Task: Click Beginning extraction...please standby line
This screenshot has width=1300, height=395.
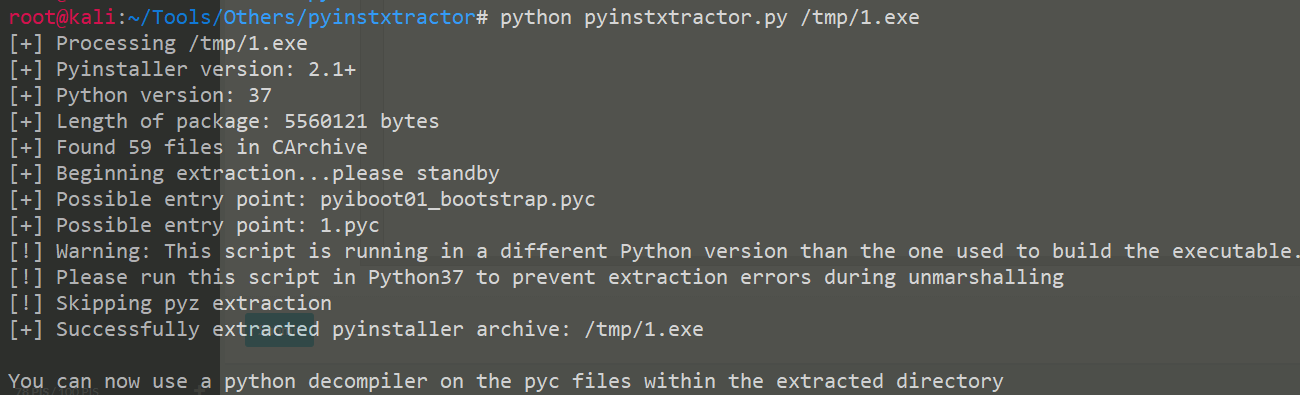Action: click(254, 173)
